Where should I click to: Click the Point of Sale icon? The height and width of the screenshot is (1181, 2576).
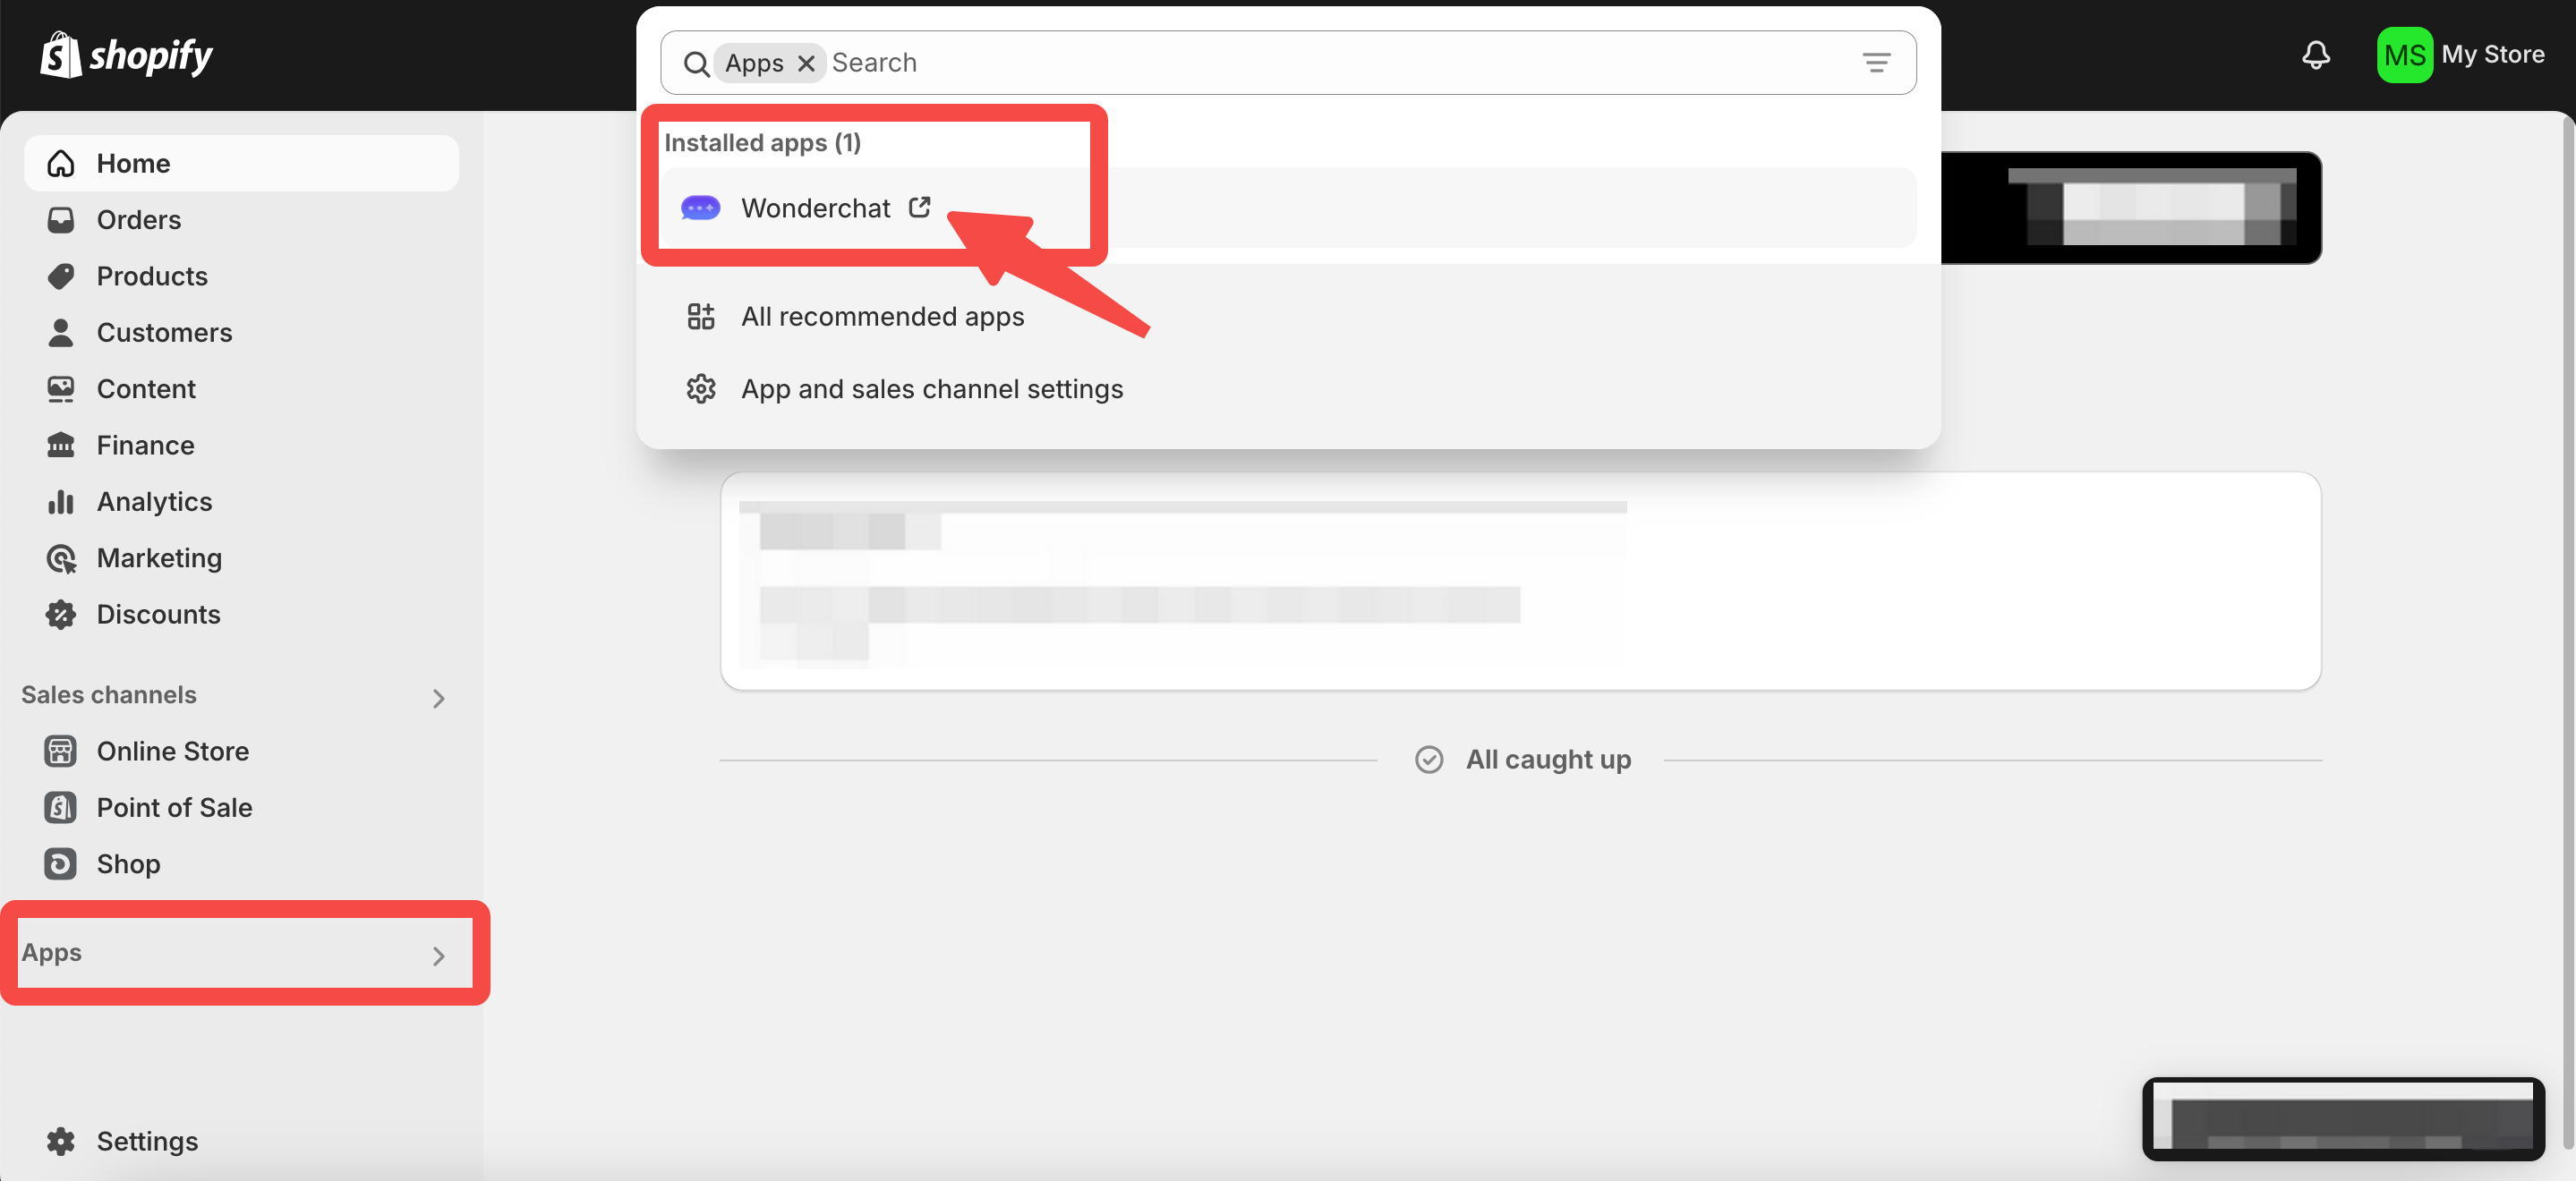pos(61,807)
